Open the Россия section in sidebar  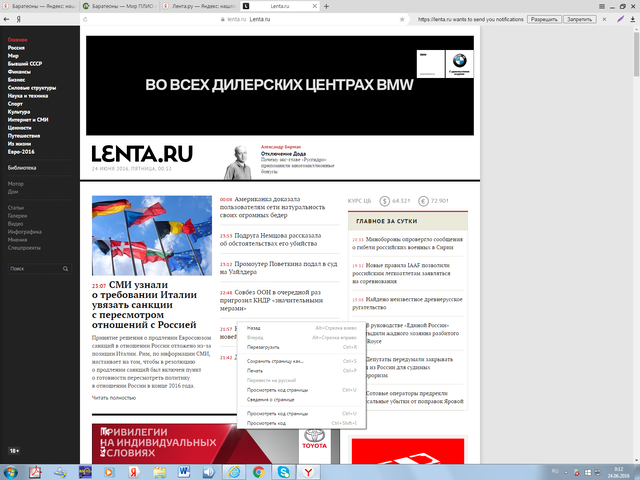coord(16,48)
